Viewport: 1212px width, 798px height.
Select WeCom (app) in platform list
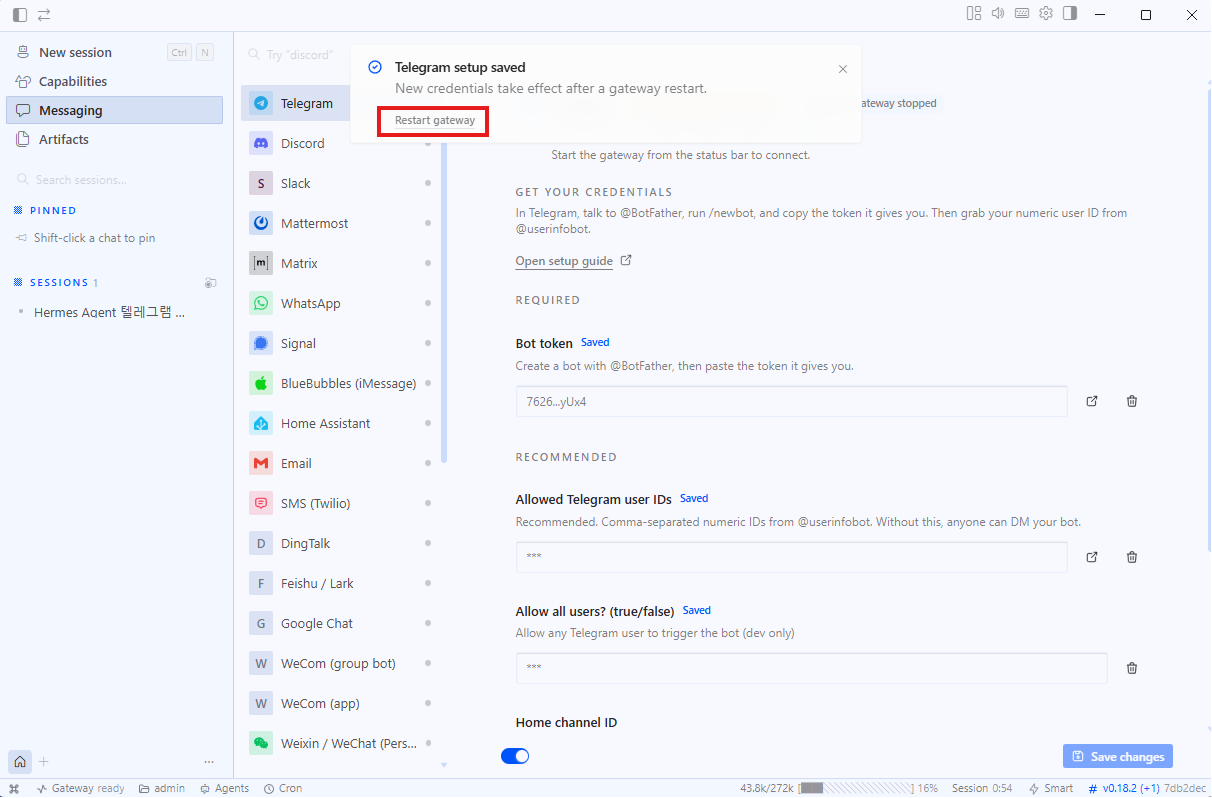coord(340,703)
